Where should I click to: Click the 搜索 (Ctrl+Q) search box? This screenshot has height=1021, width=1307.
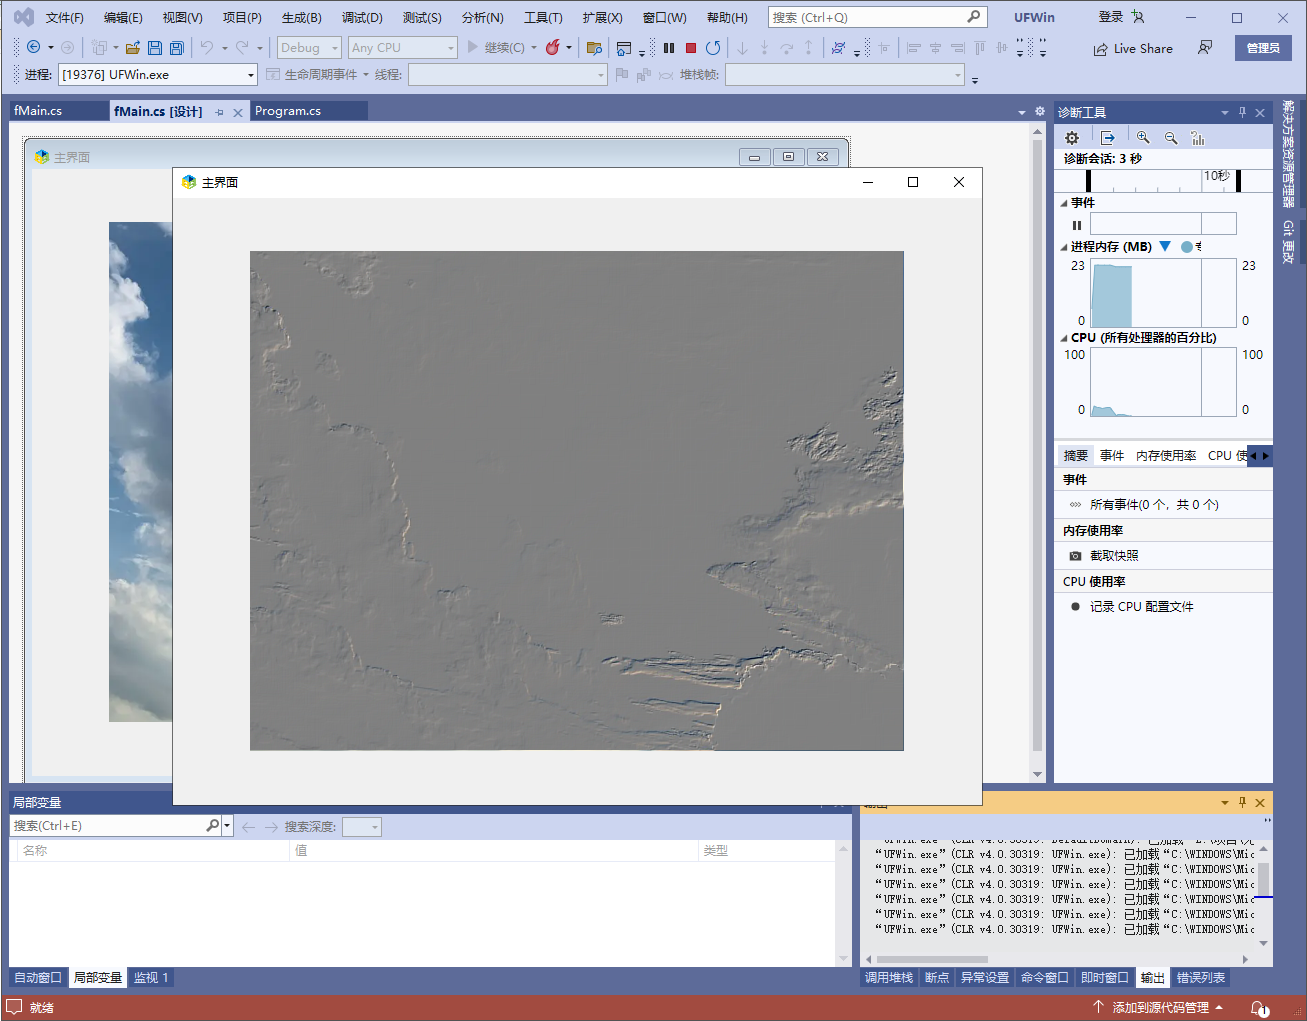(x=878, y=17)
